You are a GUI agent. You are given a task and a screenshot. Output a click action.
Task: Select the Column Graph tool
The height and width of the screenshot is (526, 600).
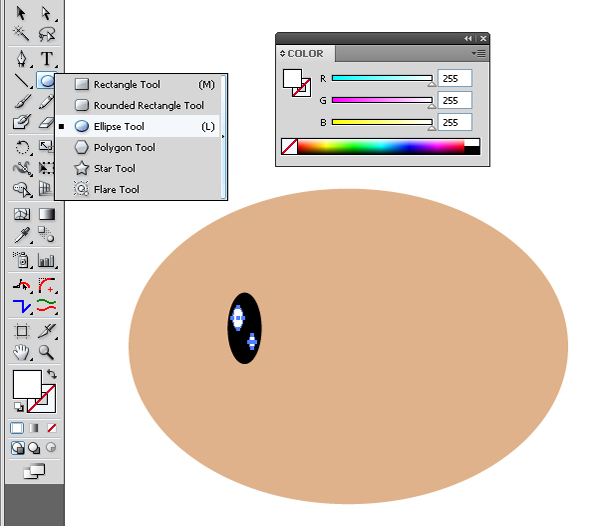point(47,261)
